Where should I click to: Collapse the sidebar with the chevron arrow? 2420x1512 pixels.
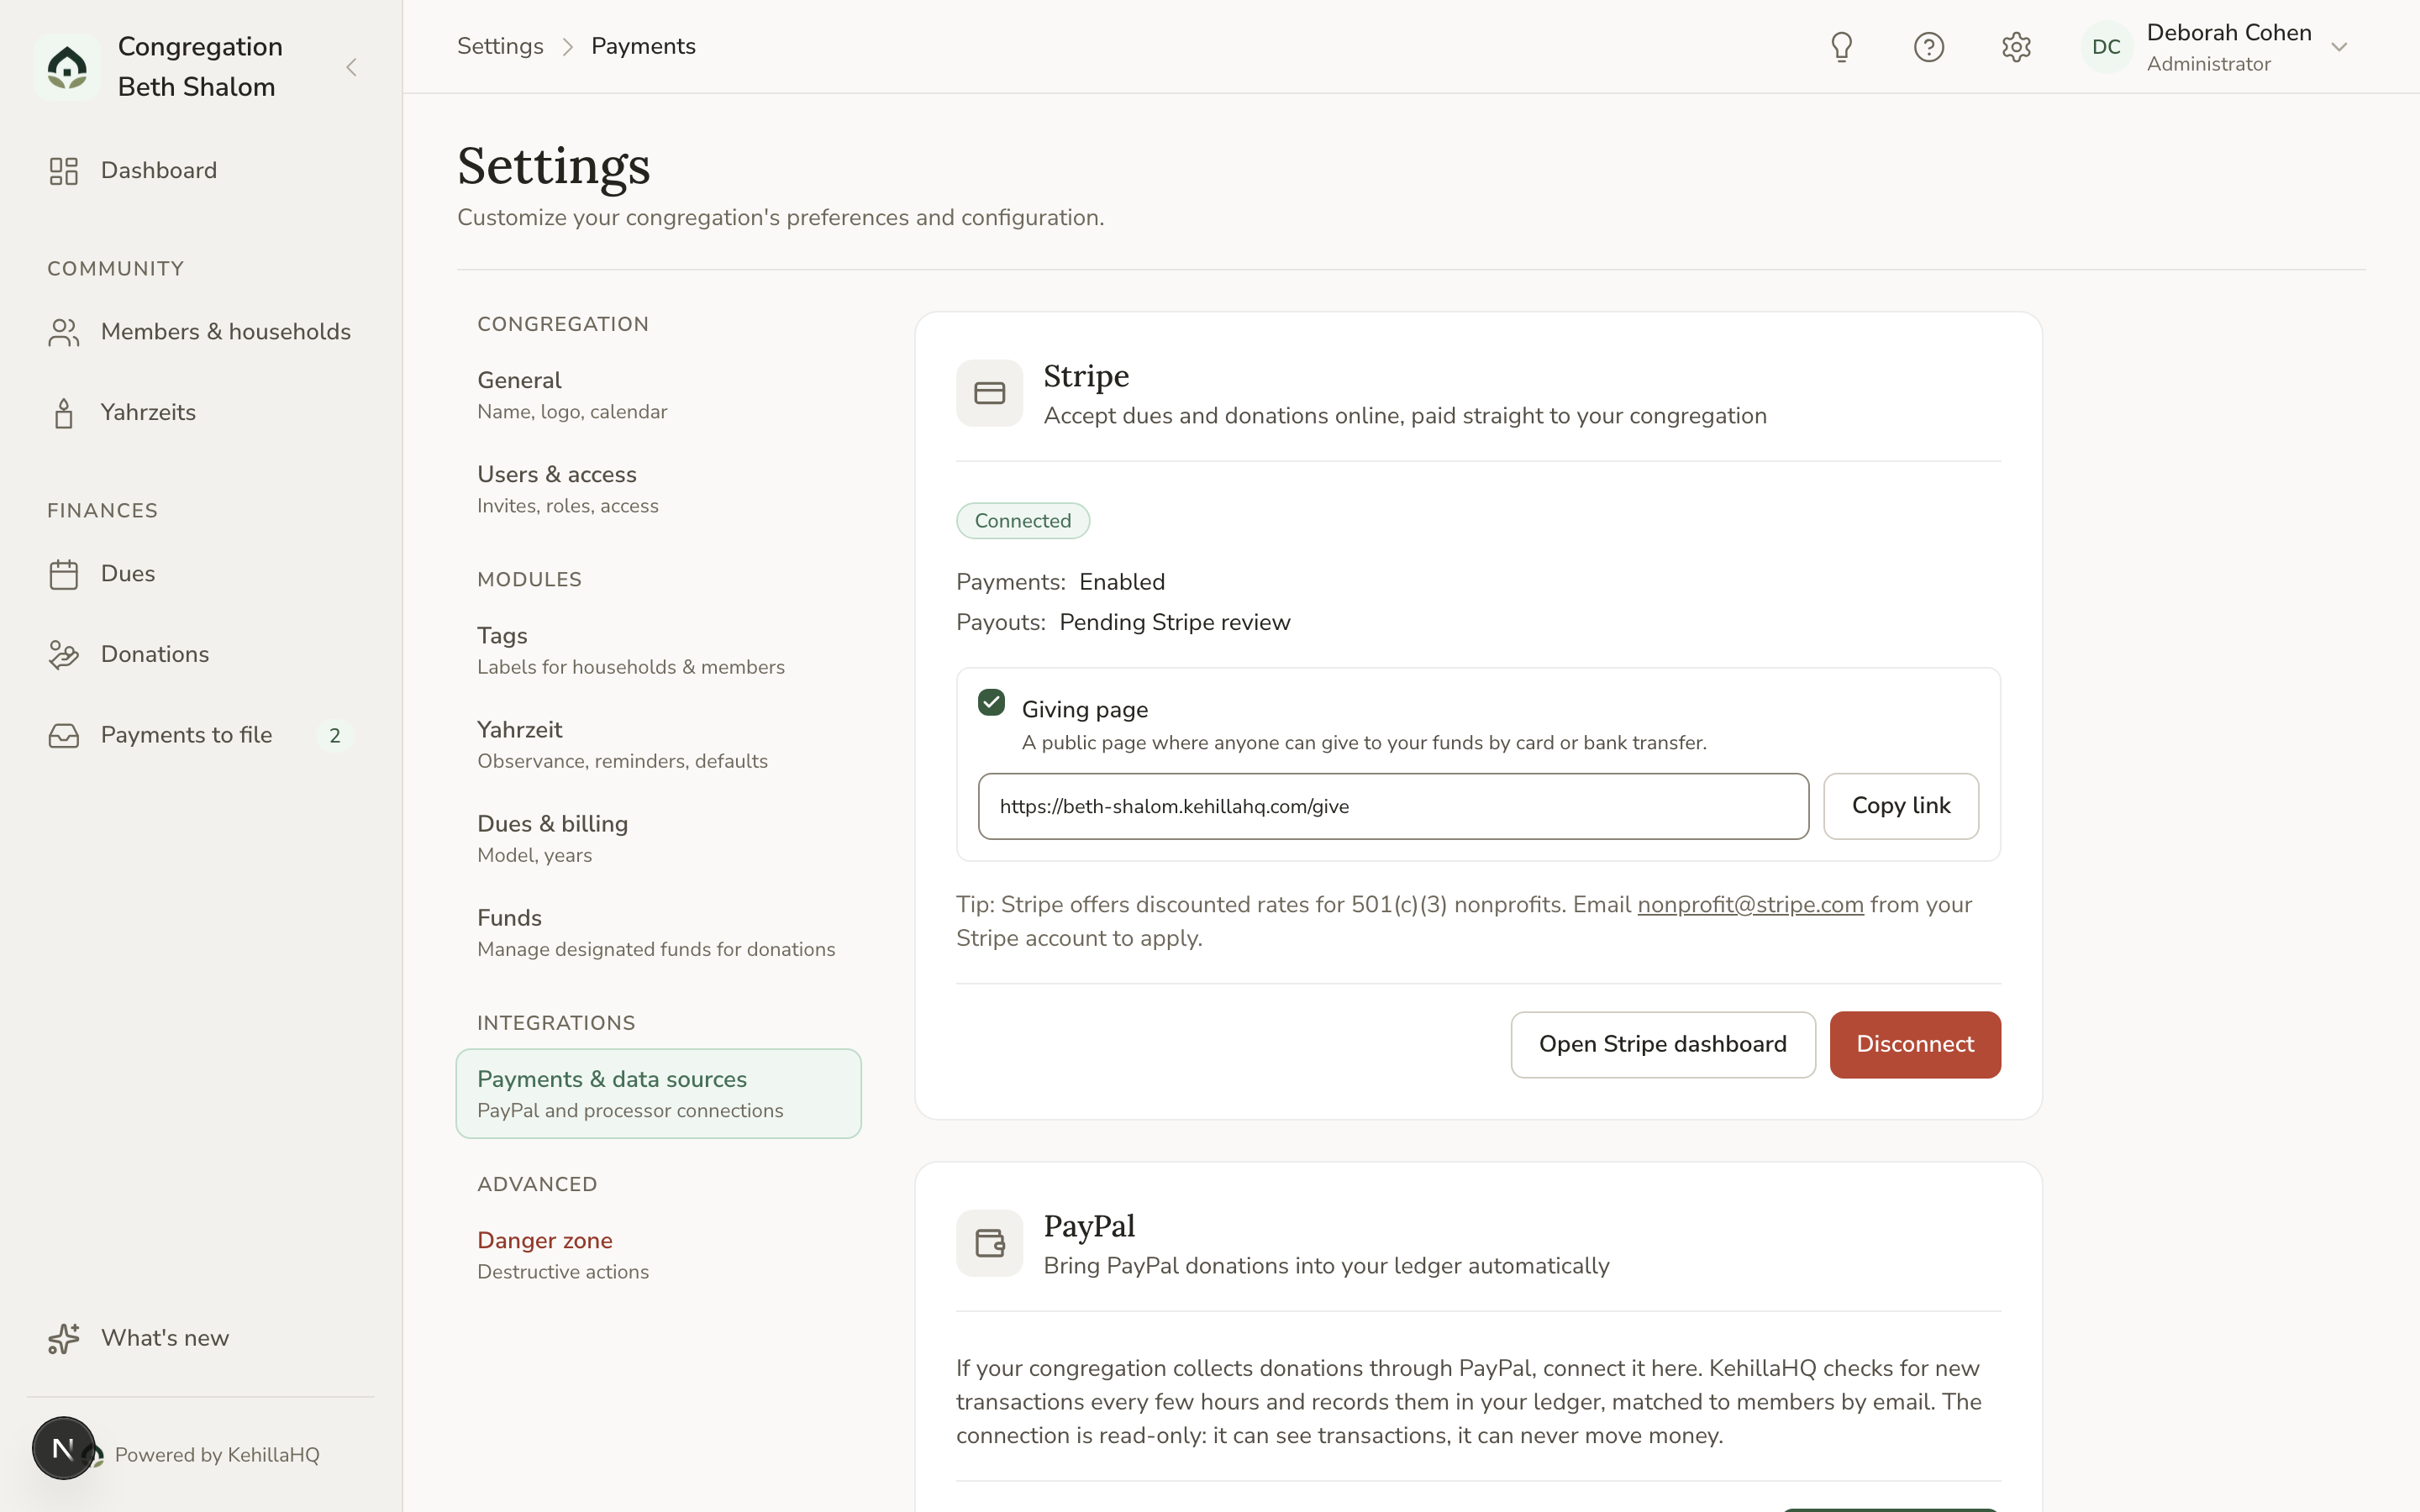[351, 67]
